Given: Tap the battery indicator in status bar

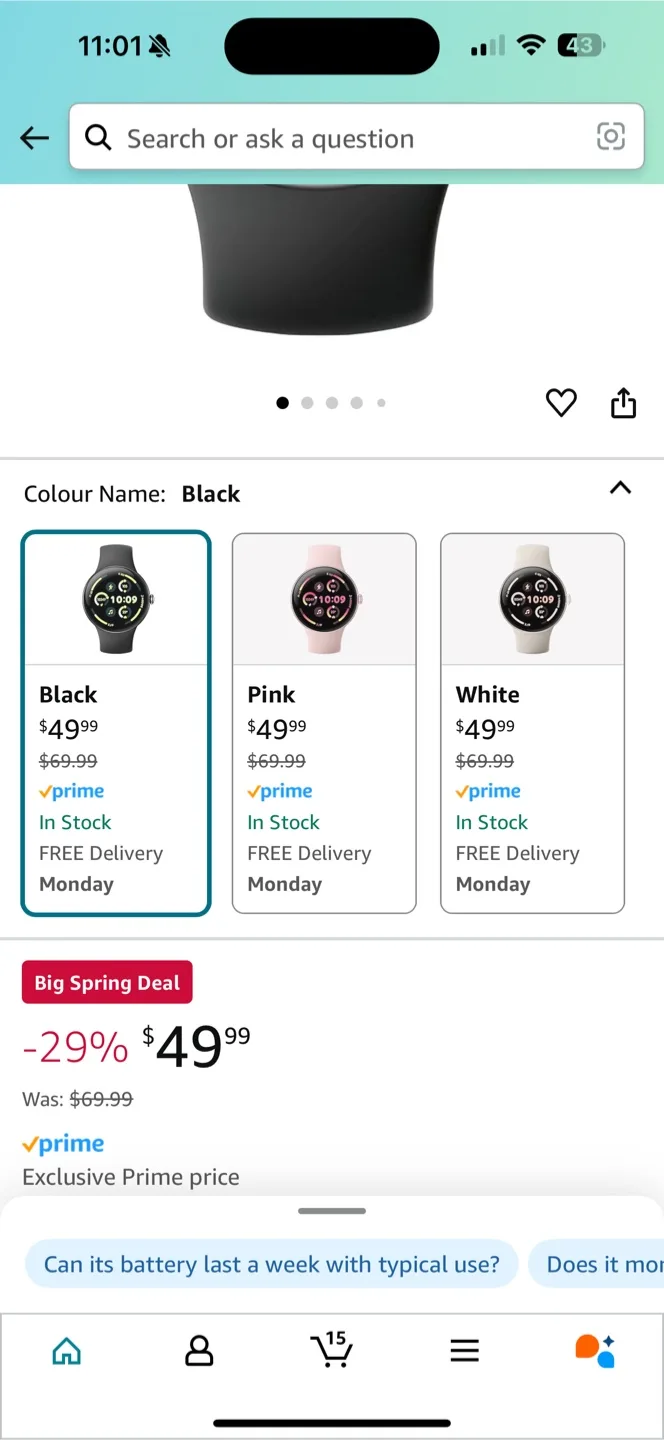Looking at the screenshot, I should pos(580,45).
